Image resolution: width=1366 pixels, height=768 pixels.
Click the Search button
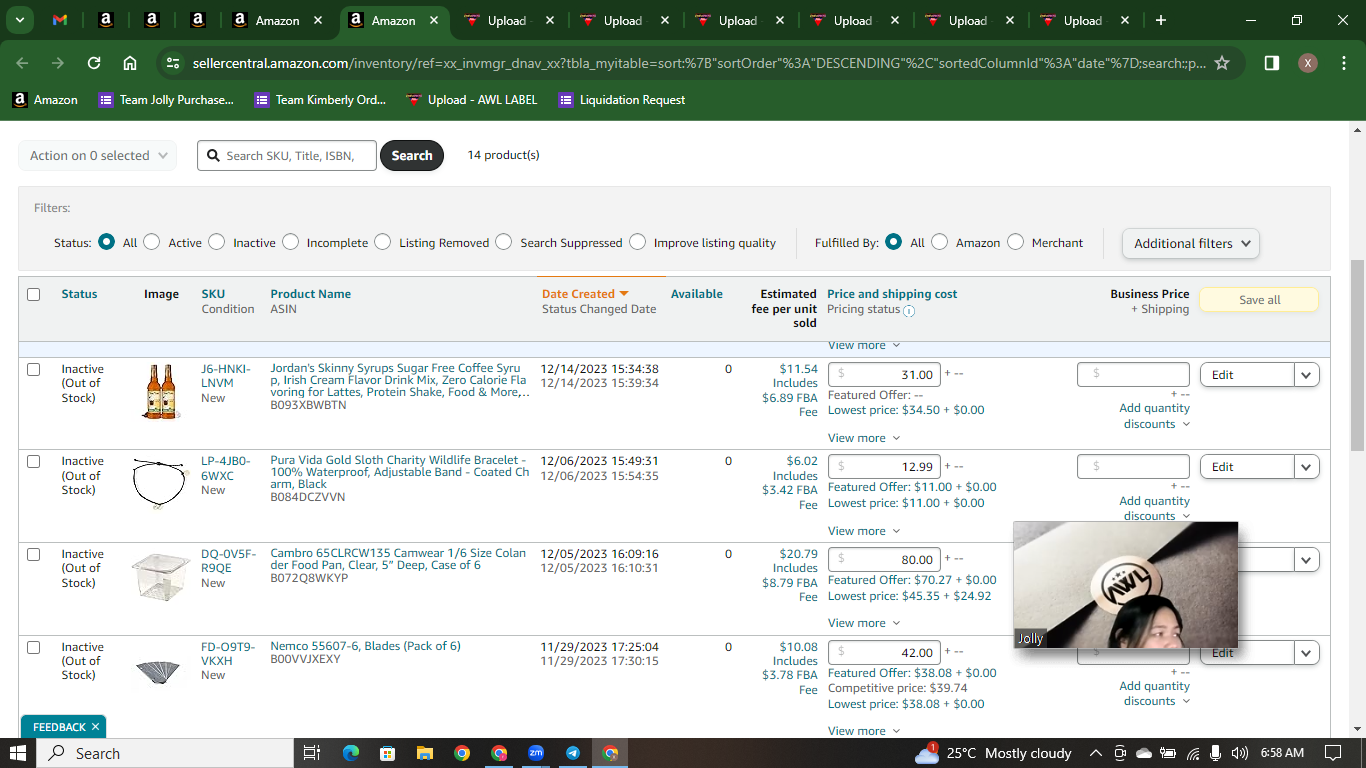(411, 155)
